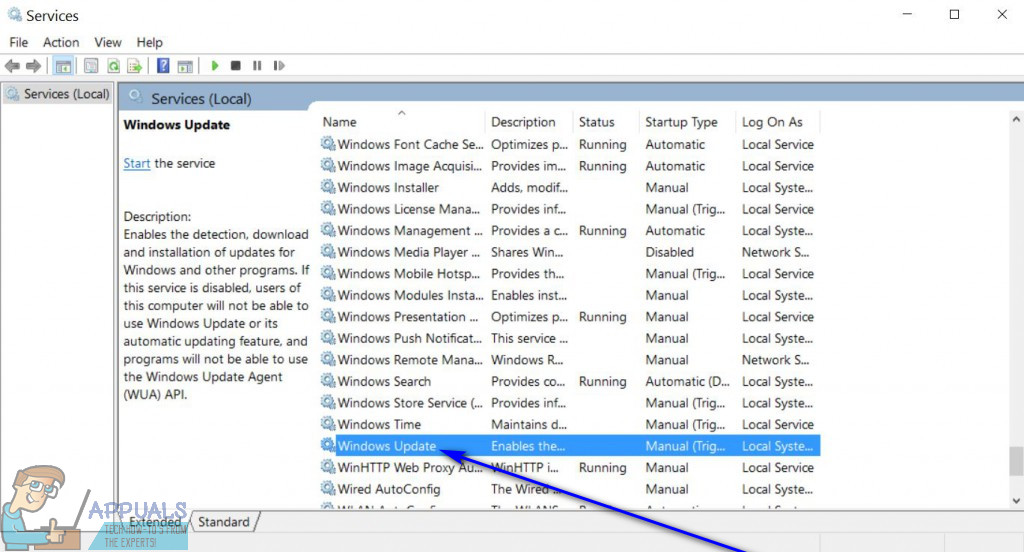Click the 'Start' the service link
This screenshot has height=552, width=1024.
(137, 164)
